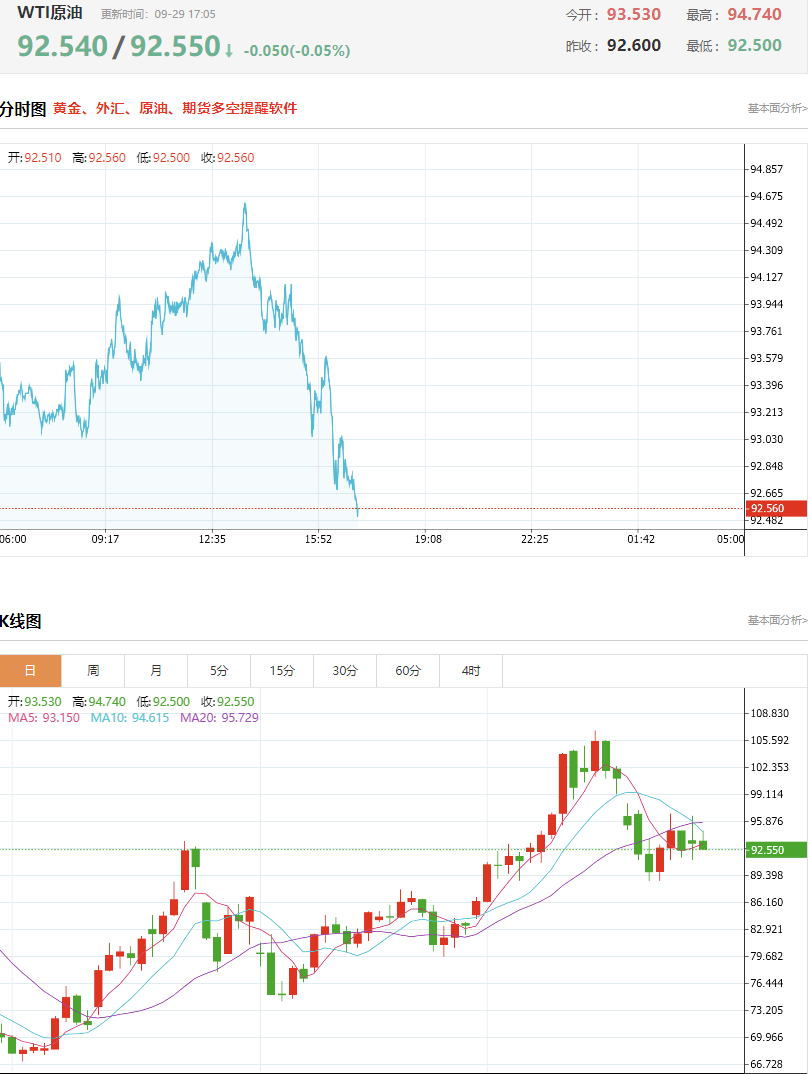
Task: Open 基本面分析 link beside K线图
Action: [x=777, y=620]
